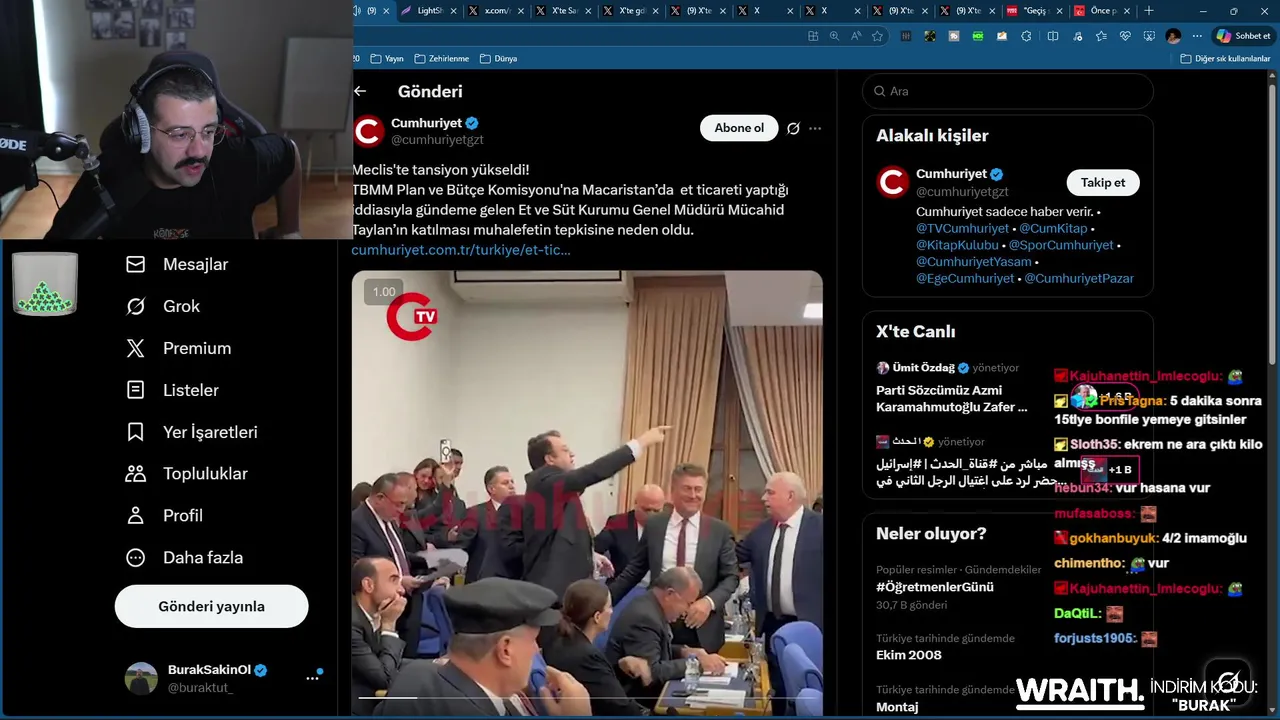Open the browser settings three-dot menu
Image resolution: width=1280 pixels, height=720 pixels.
pyautogui.click(x=1197, y=36)
